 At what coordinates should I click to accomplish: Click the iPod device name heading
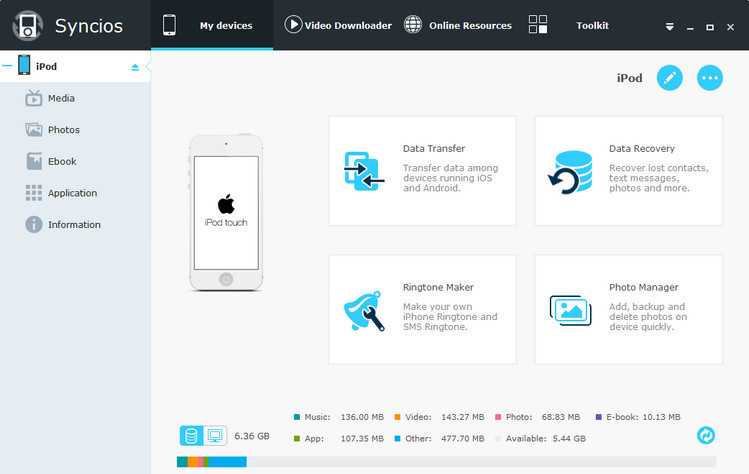(630, 78)
